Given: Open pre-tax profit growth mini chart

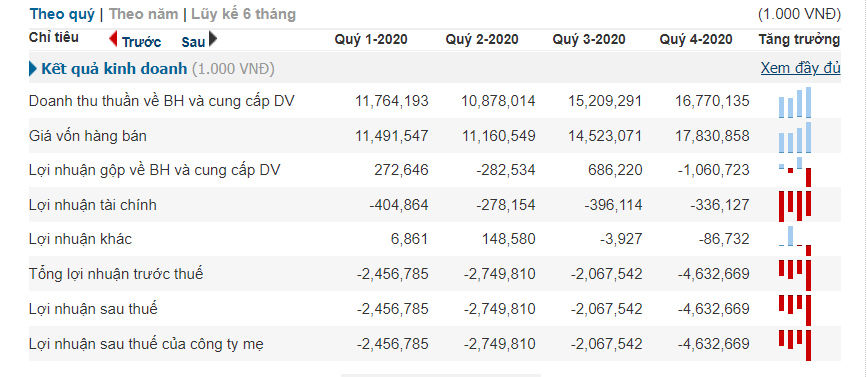Looking at the screenshot, I should click(795, 275).
